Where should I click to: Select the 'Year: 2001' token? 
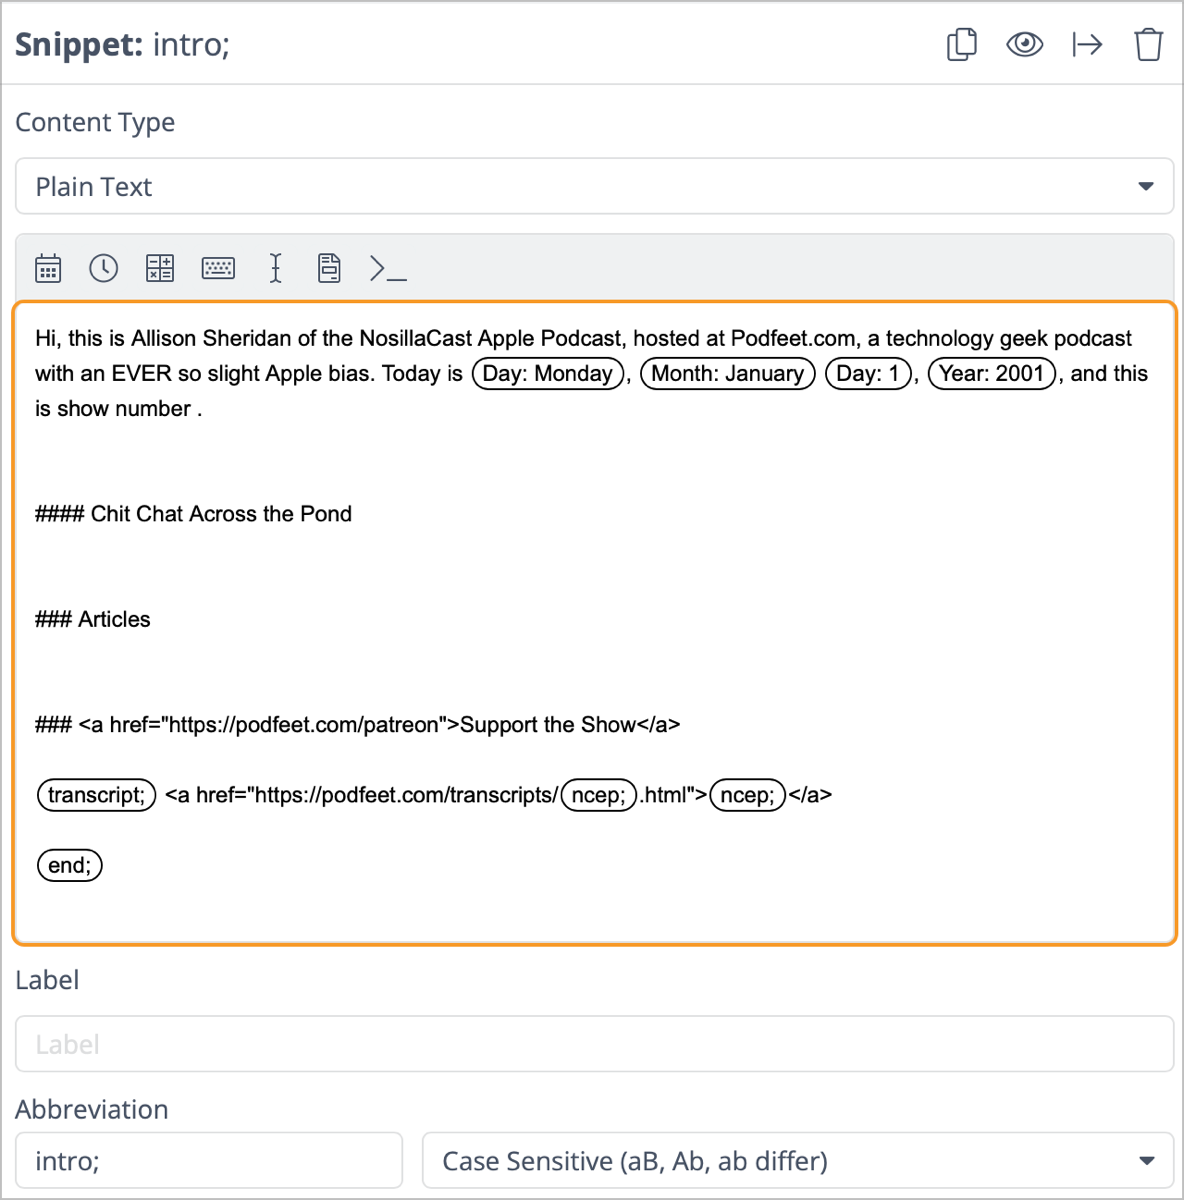click(x=992, y=374)
